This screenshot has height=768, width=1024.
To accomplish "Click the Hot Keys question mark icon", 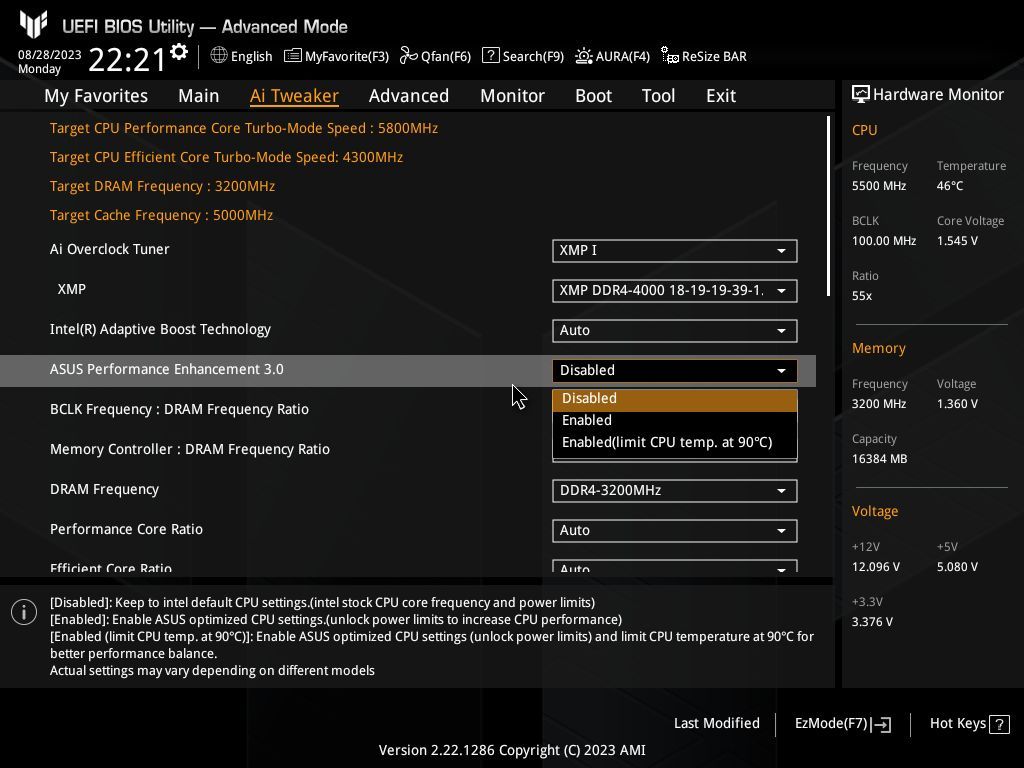I will (999, 724).
